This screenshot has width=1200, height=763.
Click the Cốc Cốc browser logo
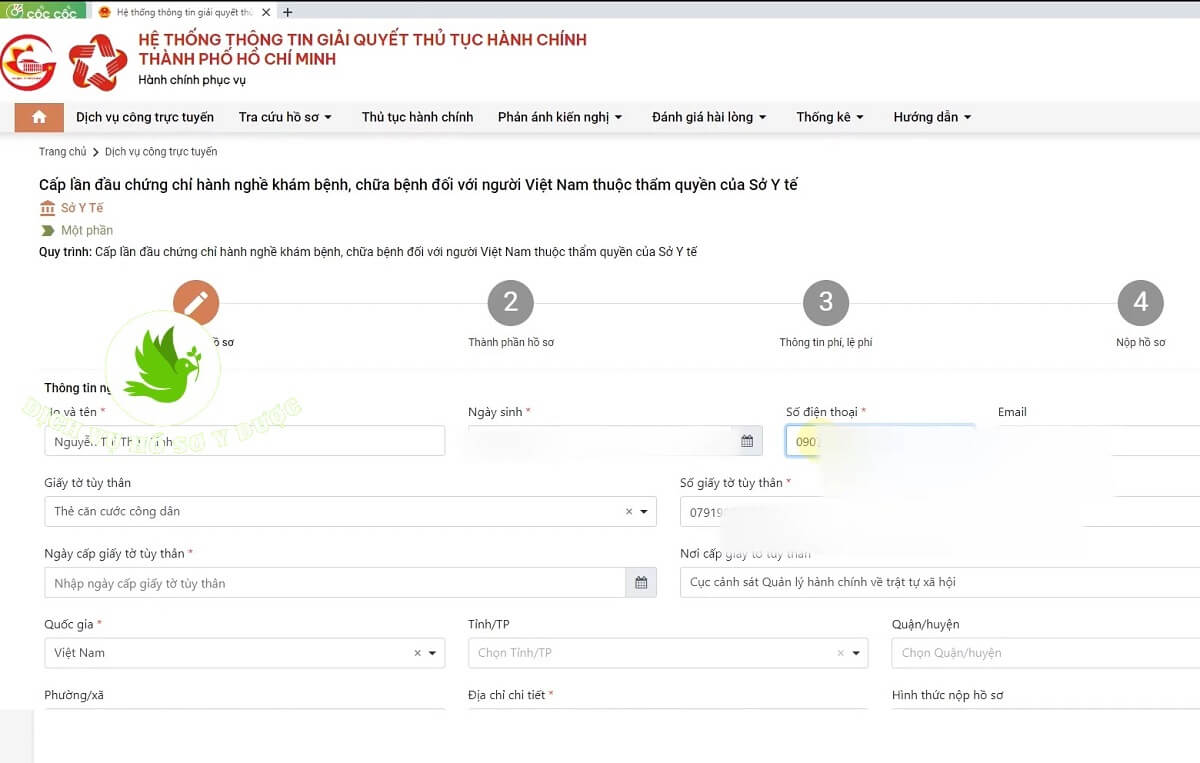point(42,12)
